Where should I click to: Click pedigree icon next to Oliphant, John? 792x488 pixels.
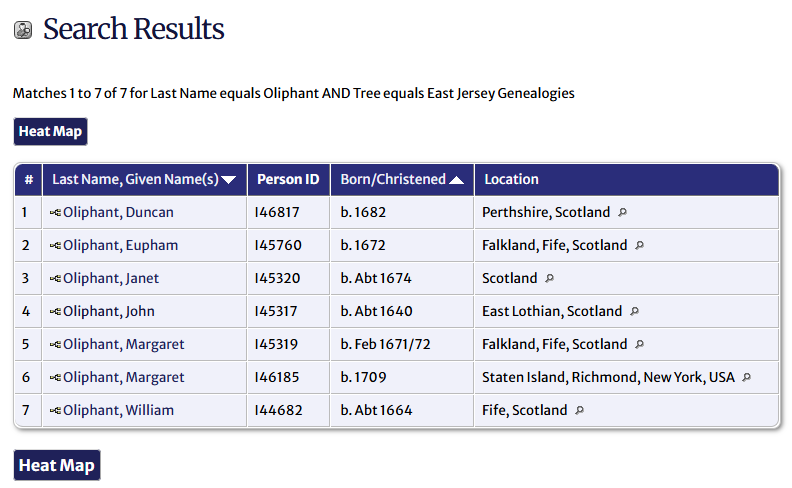tap(56, 312)
